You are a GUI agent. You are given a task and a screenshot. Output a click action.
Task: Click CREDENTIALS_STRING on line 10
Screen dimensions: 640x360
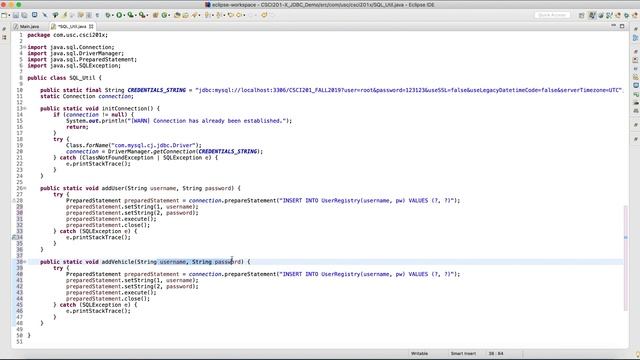(x=156, y=90)
